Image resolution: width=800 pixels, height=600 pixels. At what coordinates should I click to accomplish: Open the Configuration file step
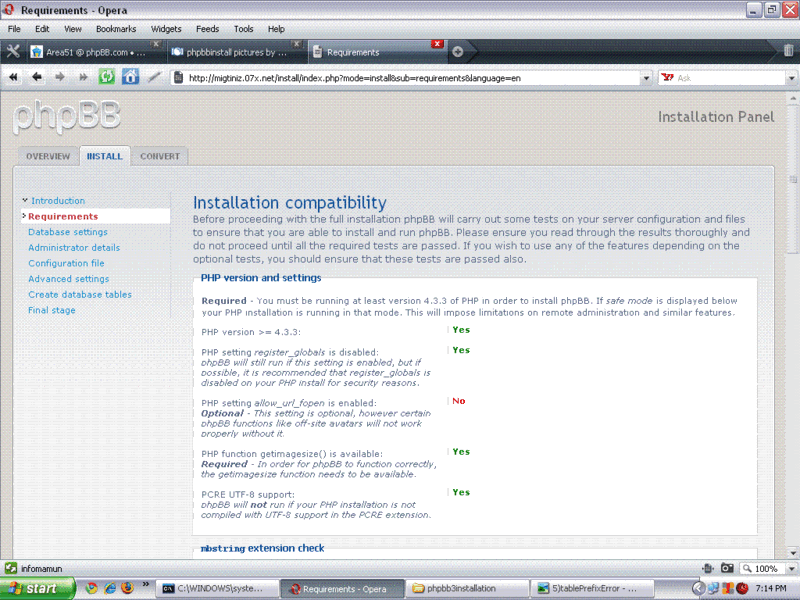66,263
